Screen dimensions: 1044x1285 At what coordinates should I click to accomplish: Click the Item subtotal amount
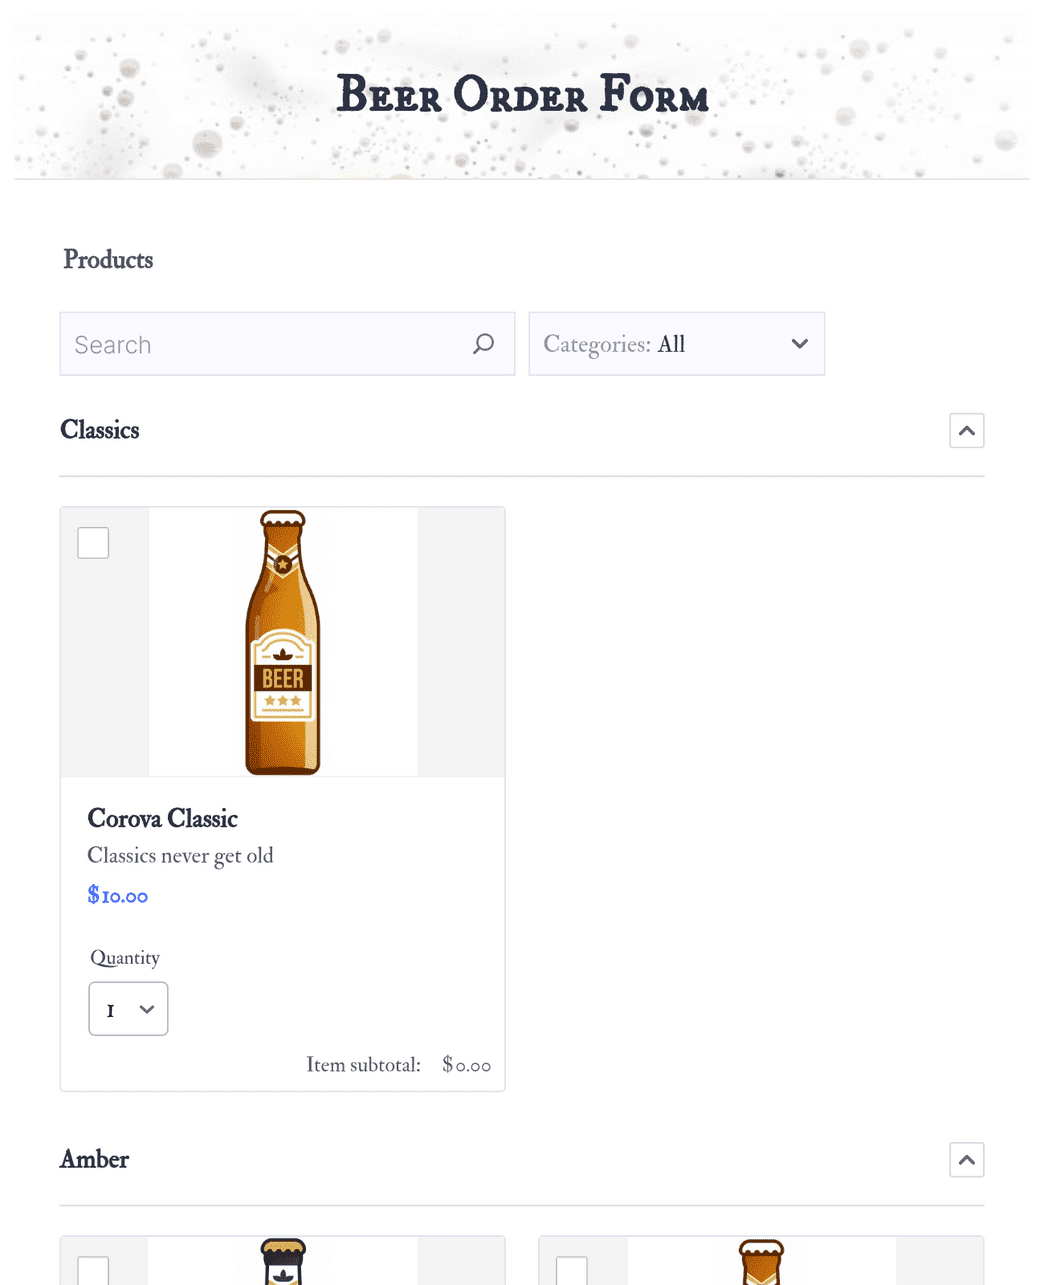pos(465,1065)
